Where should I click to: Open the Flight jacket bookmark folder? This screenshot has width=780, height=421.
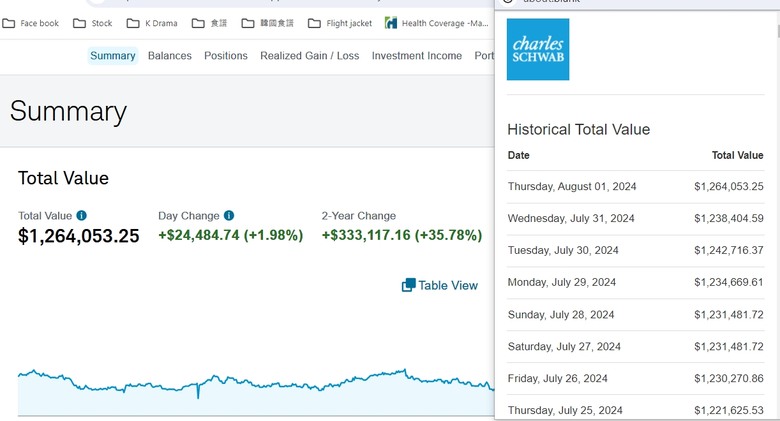coord(340,23)
